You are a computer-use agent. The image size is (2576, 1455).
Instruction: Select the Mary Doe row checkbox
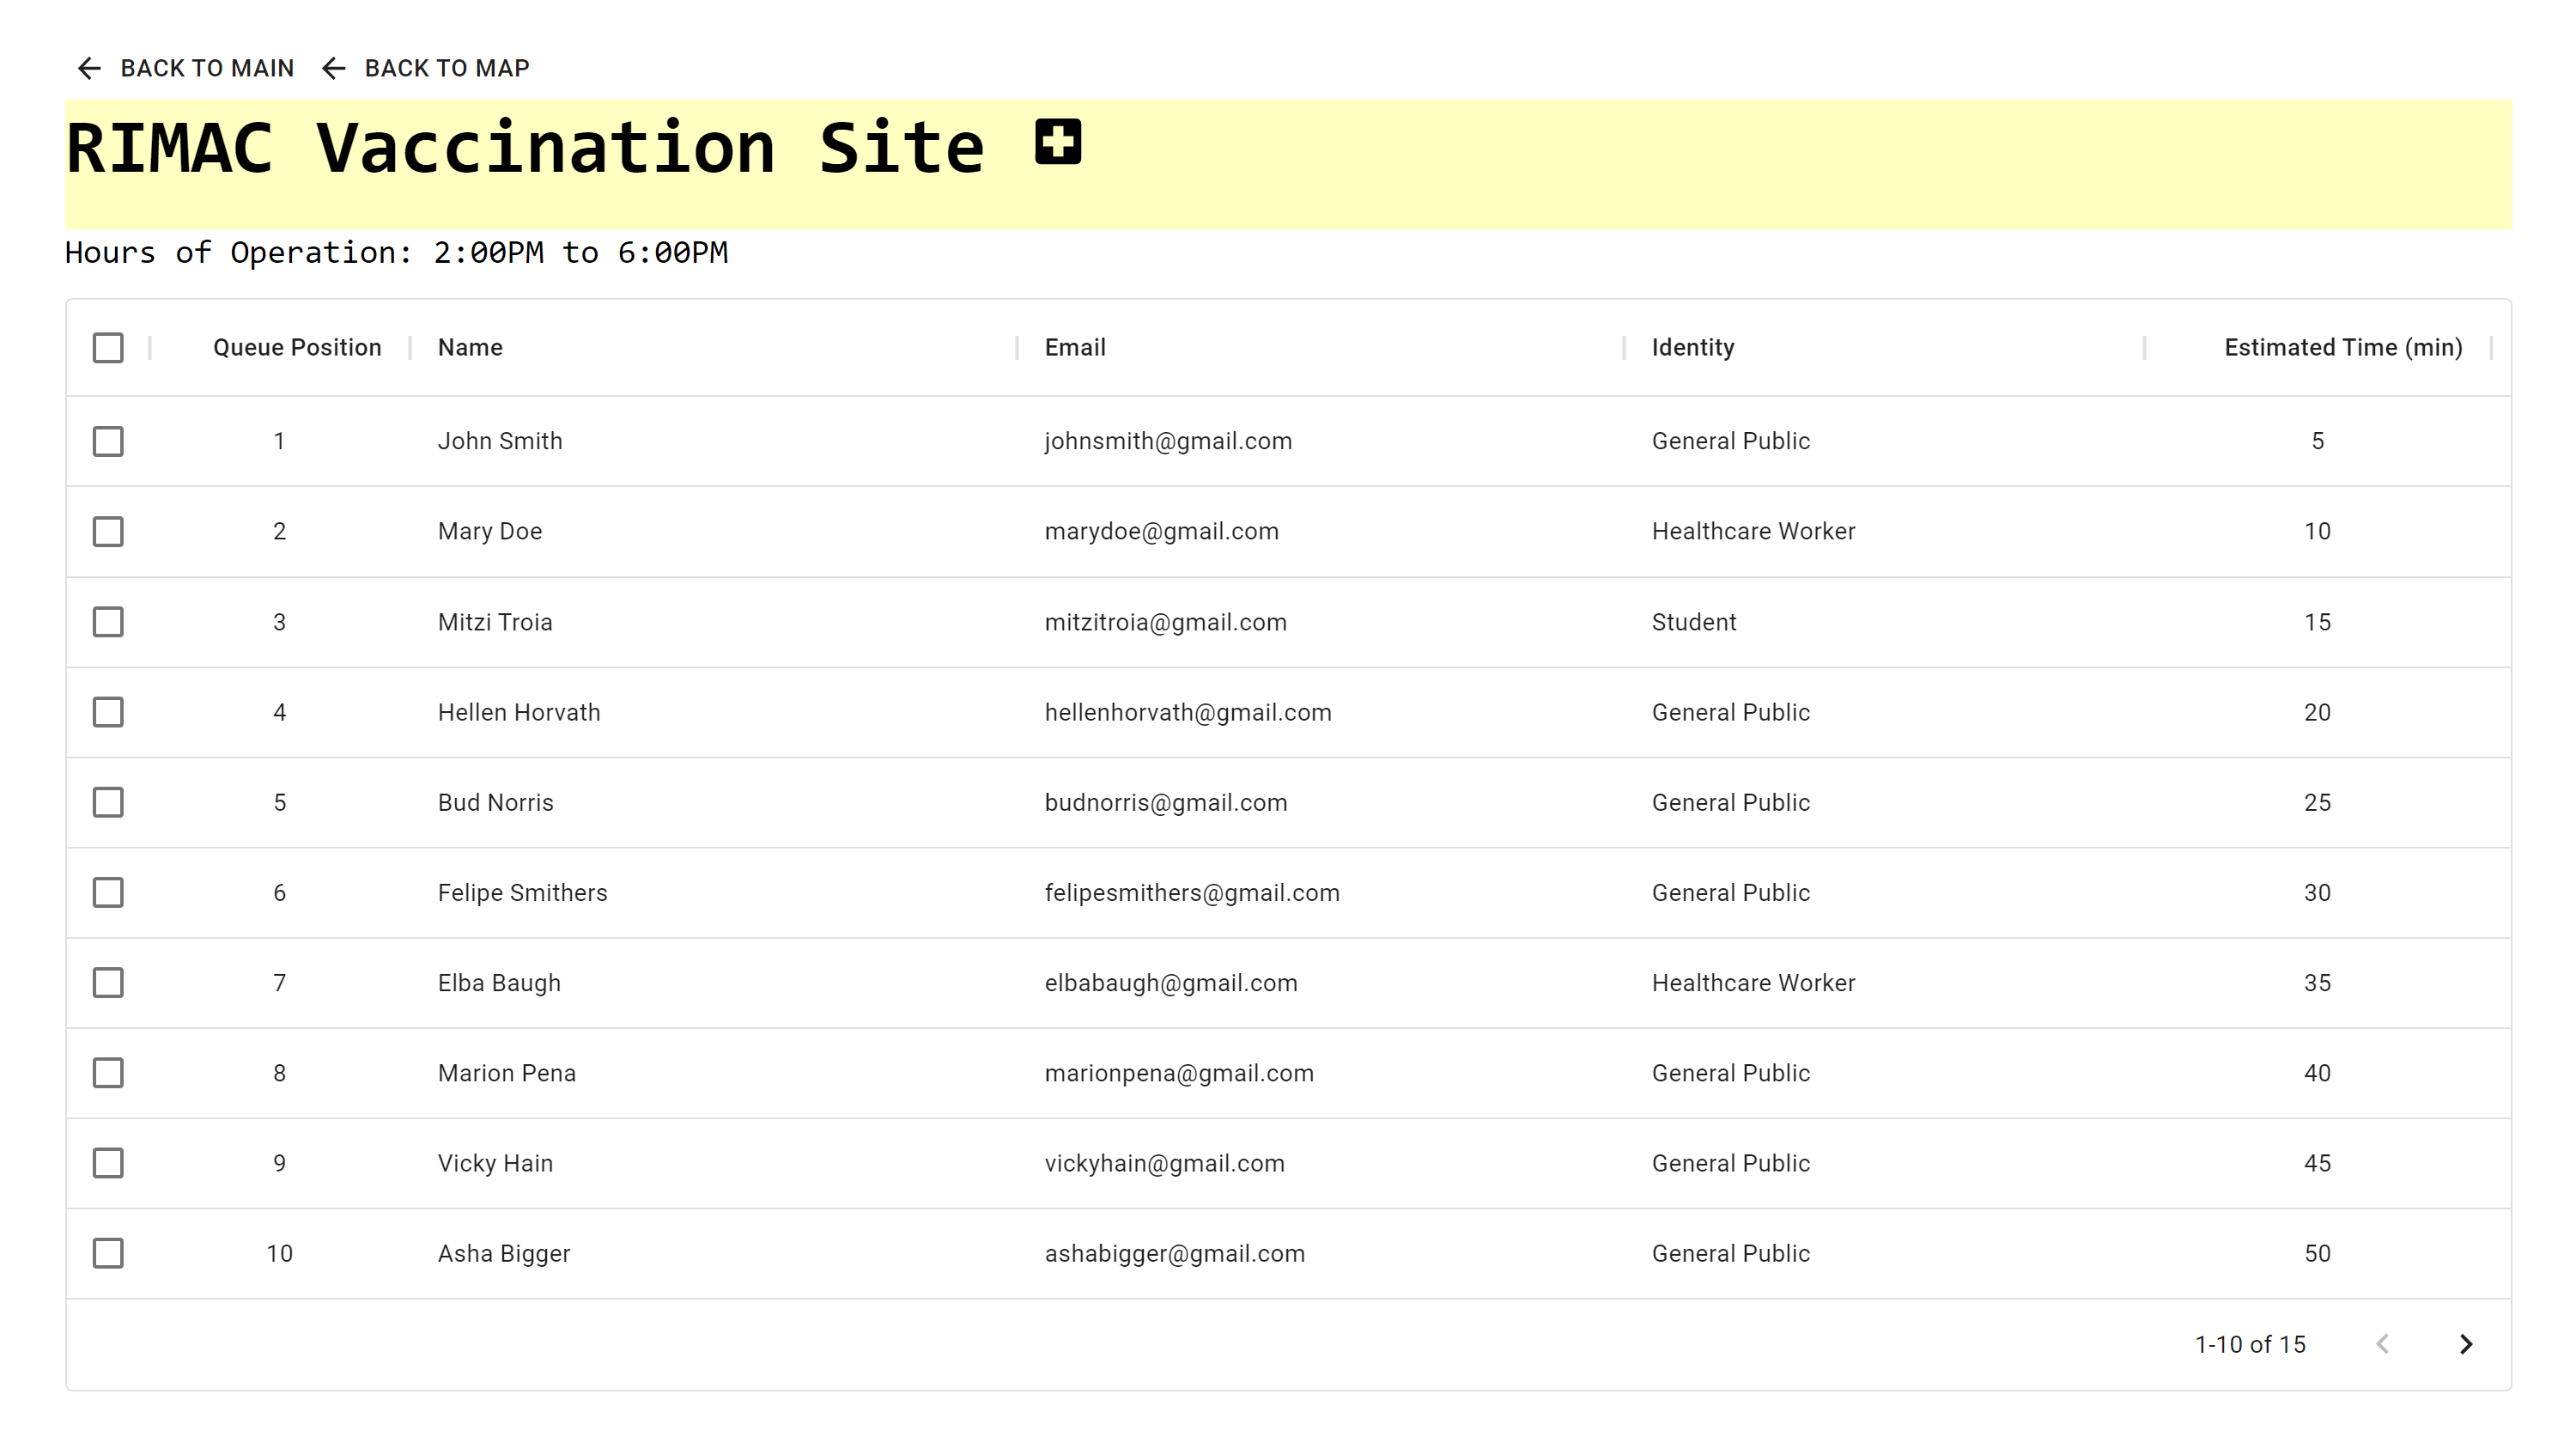[108, 531]
